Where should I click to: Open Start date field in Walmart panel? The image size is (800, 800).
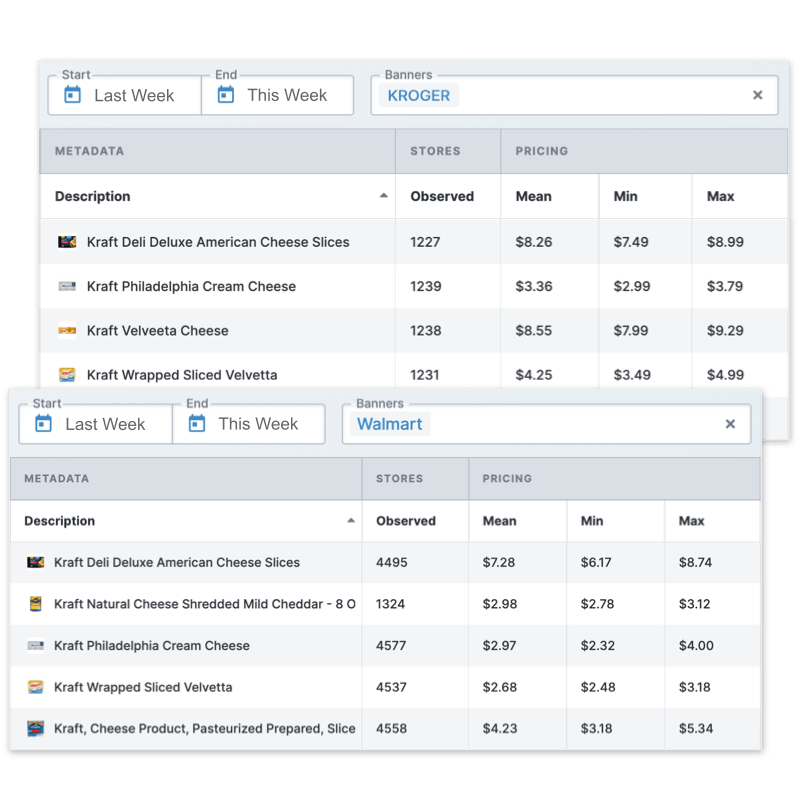click(96, 424)
